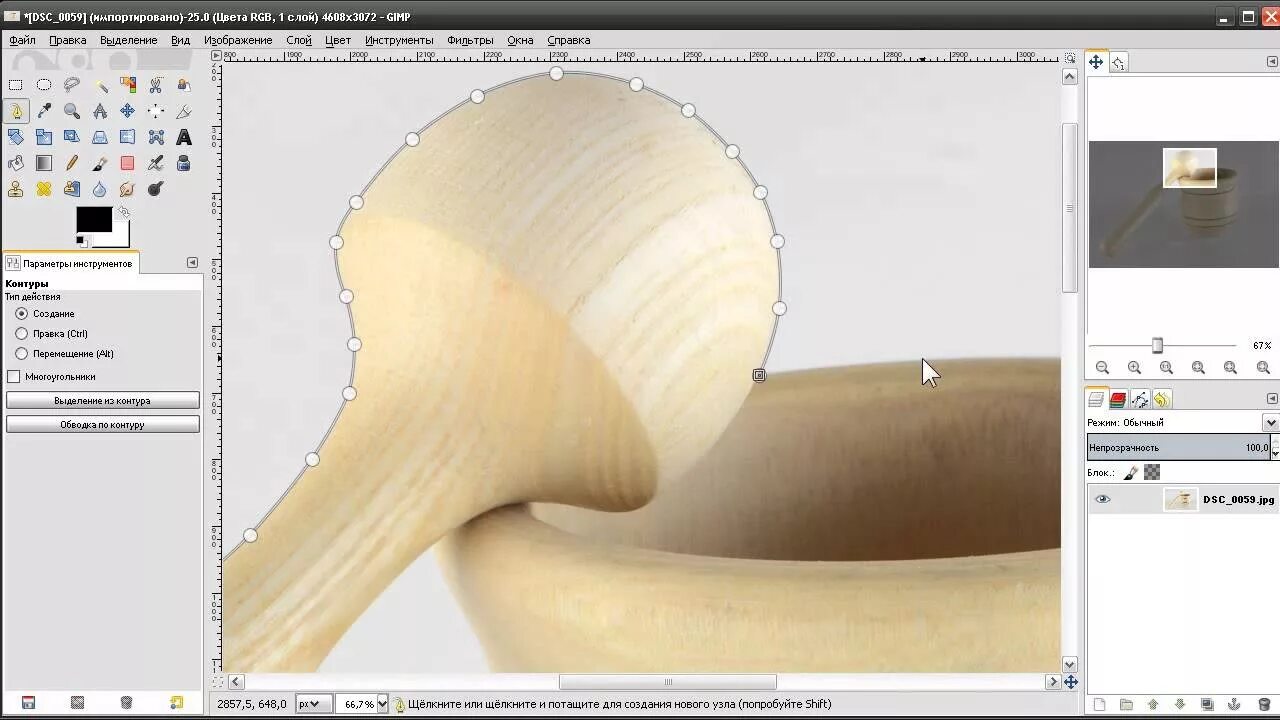Select the Move tool
This screenshot has height=720, width=1280.
click(x=128, y=111)
